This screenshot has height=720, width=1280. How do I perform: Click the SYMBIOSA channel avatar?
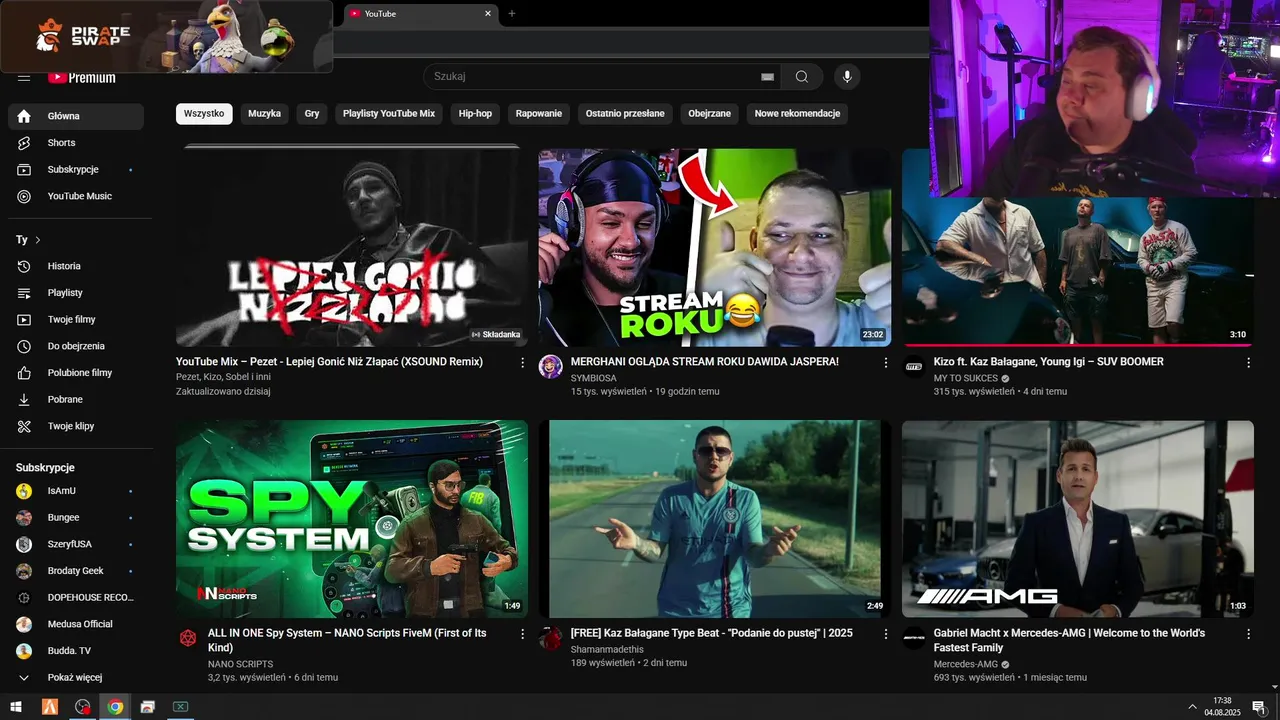point(551,366)
